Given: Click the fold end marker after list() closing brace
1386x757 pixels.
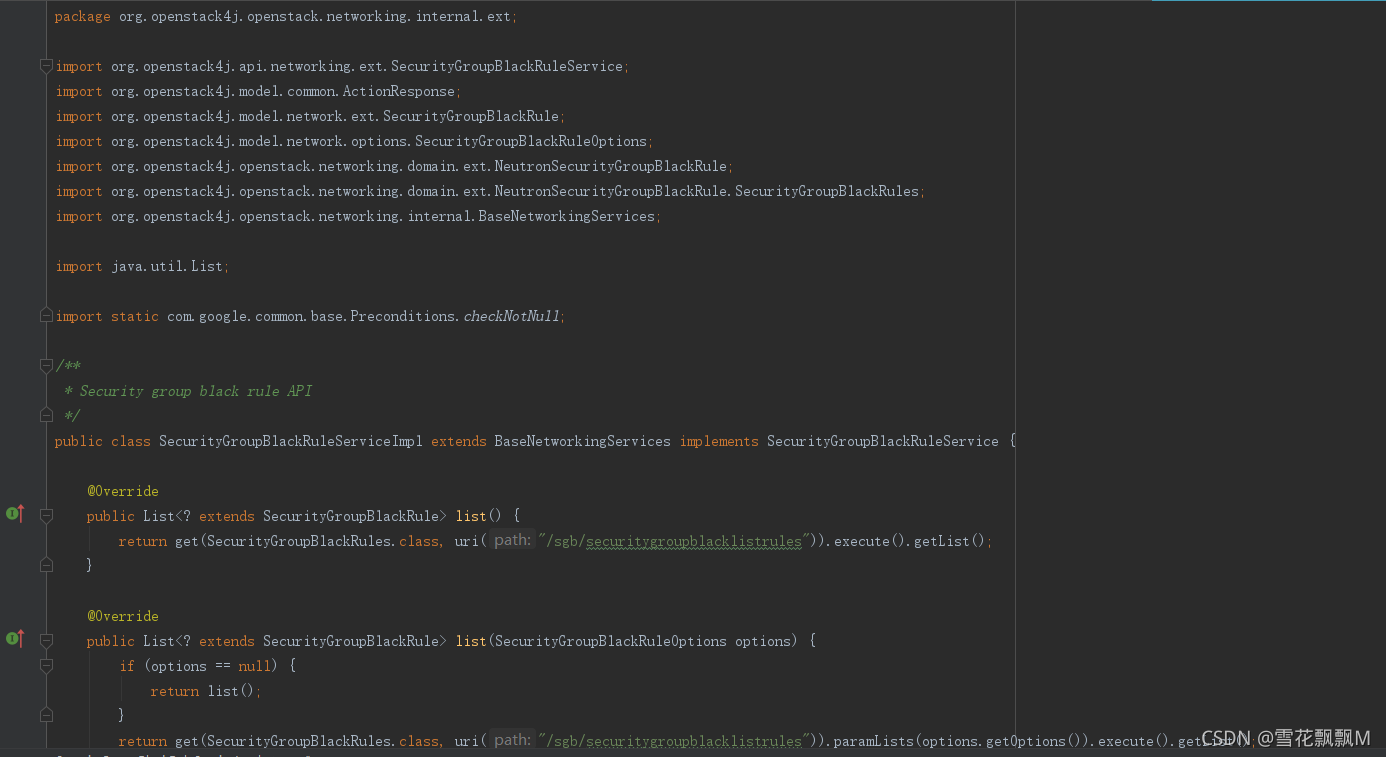Looking at the screenshot, I should point(46,565).
